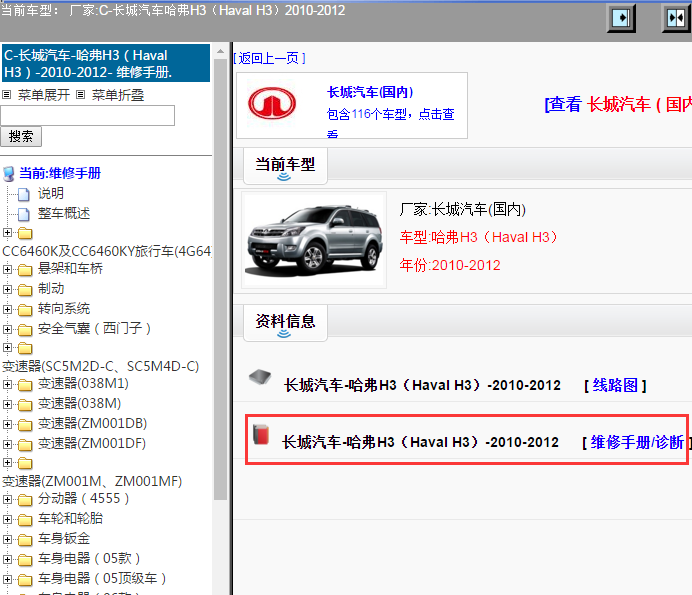Expand the 安全气囊（西门子）tree node
Screen dimensions: 692x595
tap(7, 329)
